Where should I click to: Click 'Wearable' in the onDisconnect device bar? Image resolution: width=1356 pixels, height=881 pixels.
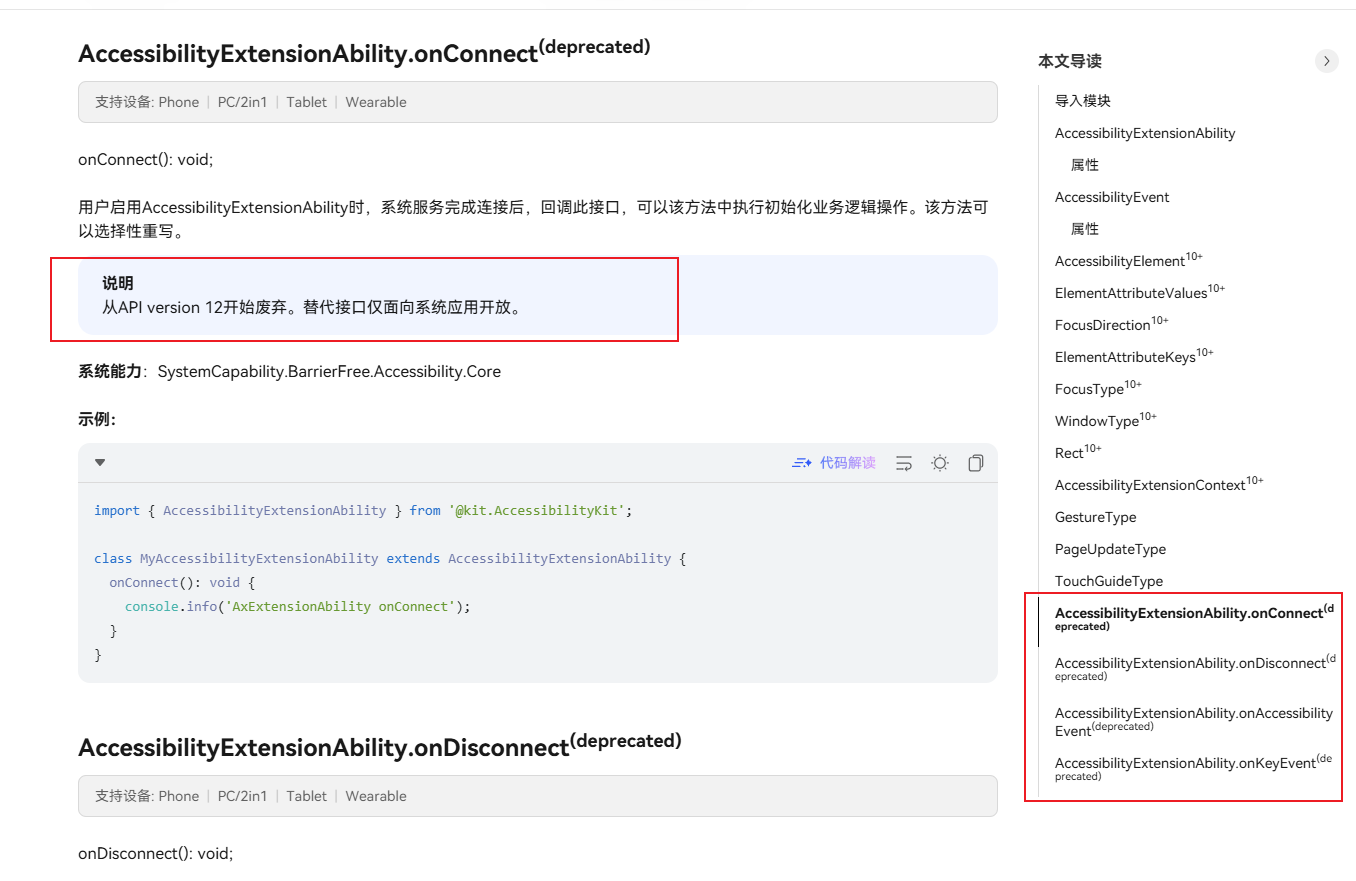pyautogui.click(x=376, y=796)
